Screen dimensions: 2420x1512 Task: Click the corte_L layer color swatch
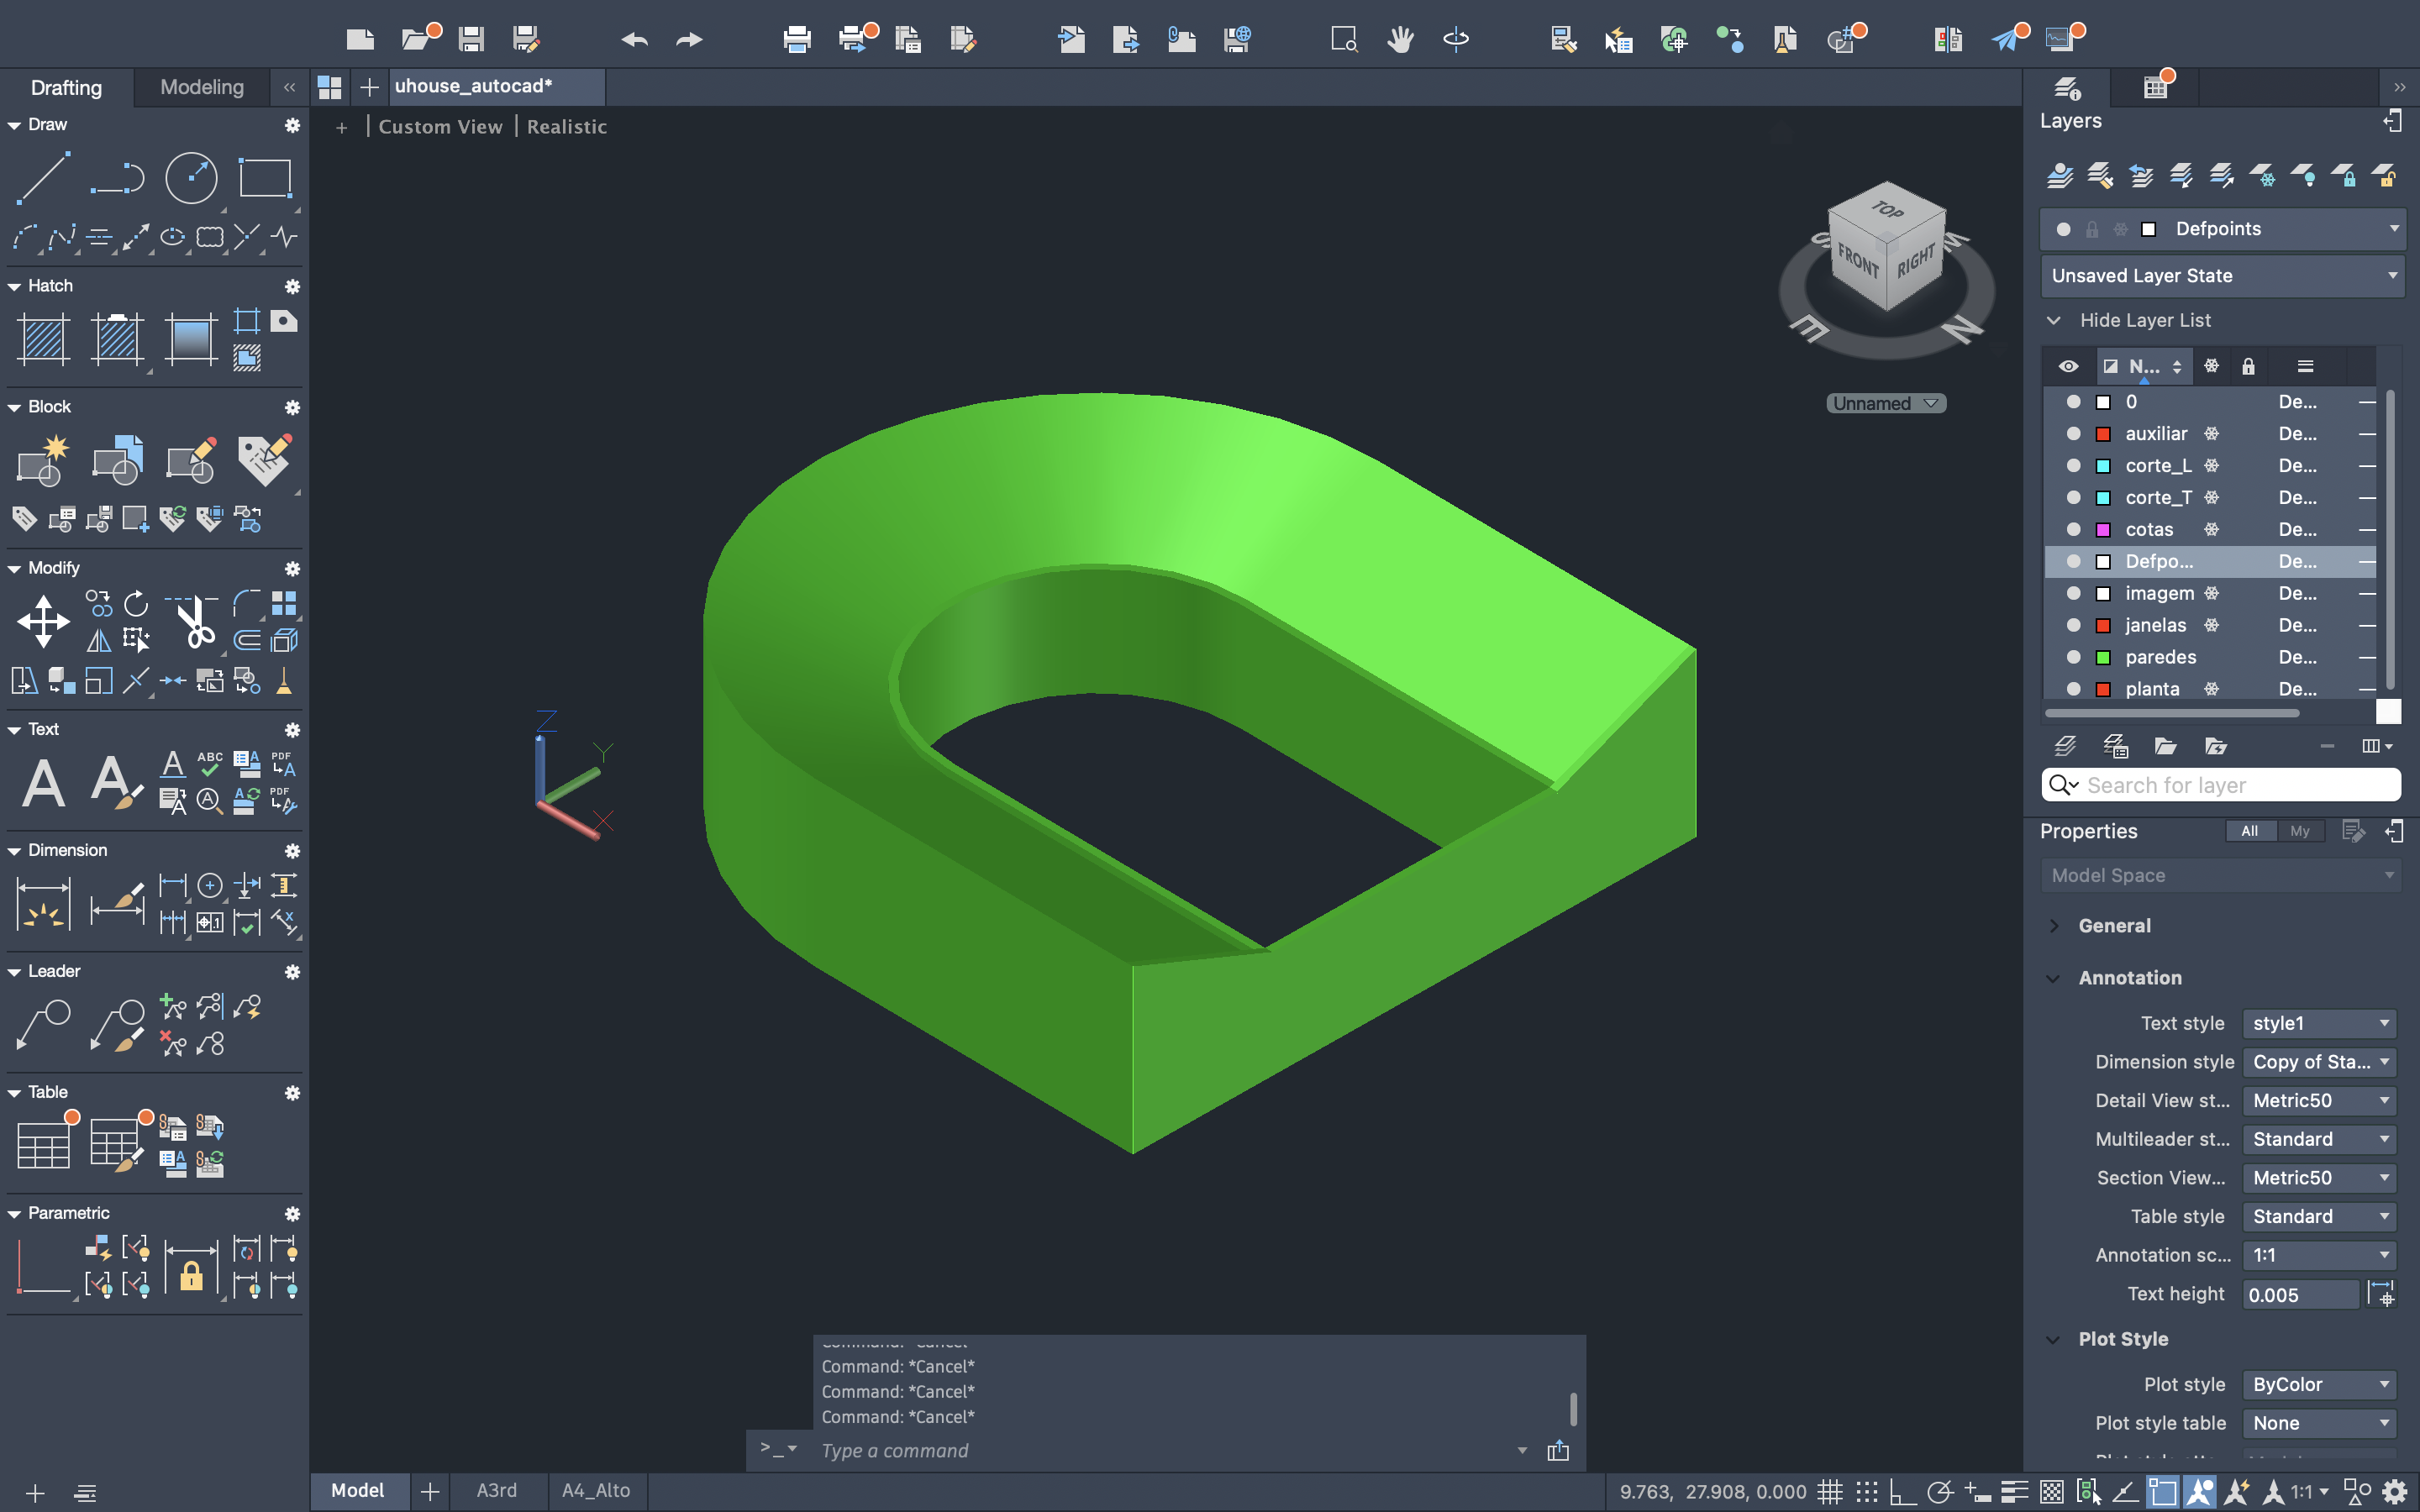(2103, 466)
